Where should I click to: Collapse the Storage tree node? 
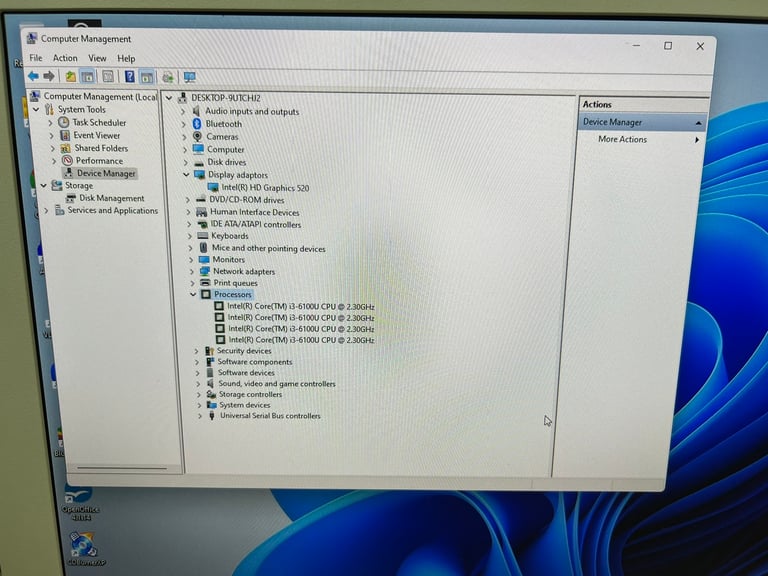(44, 186)
